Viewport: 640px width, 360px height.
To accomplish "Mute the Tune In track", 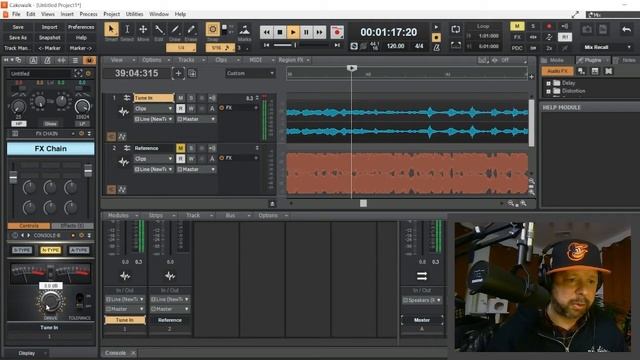I will [180, 98].
